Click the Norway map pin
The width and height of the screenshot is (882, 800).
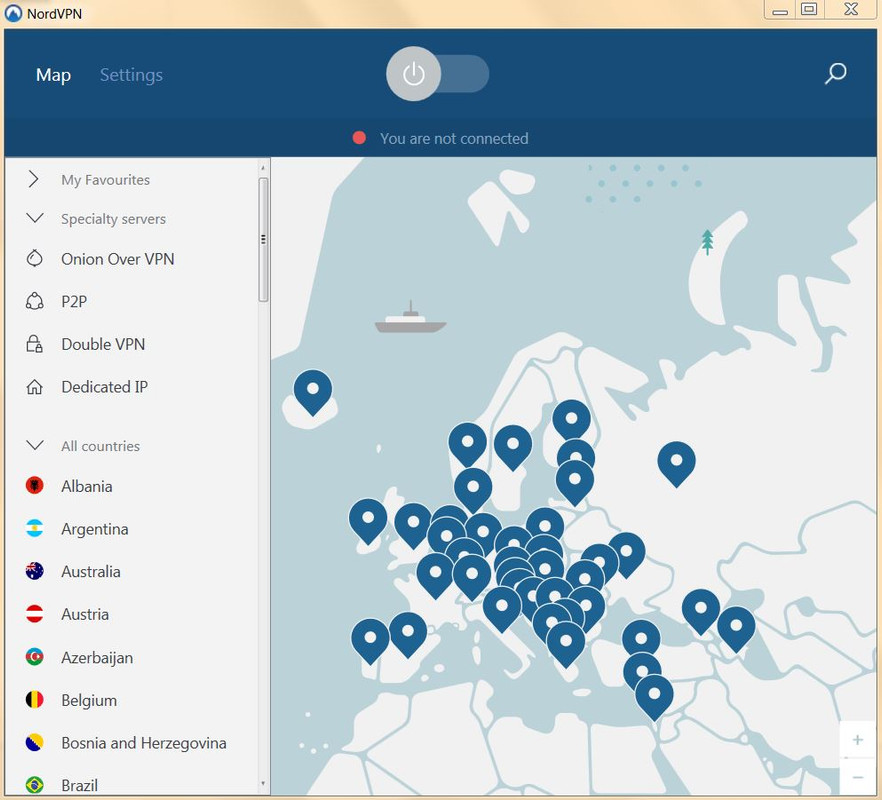(x=467, y=442)
